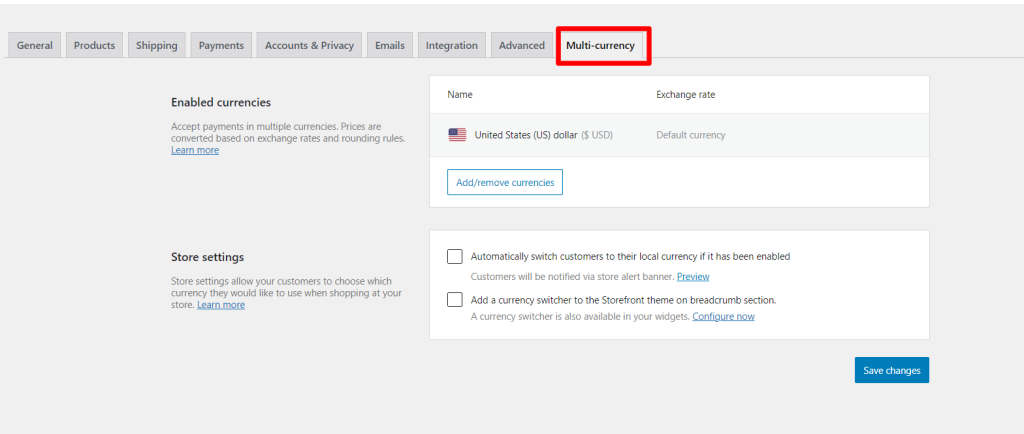This screenshot has width=1024, height=434.
Task: Click the Preview link for alert banner
Action: (693, 276)
